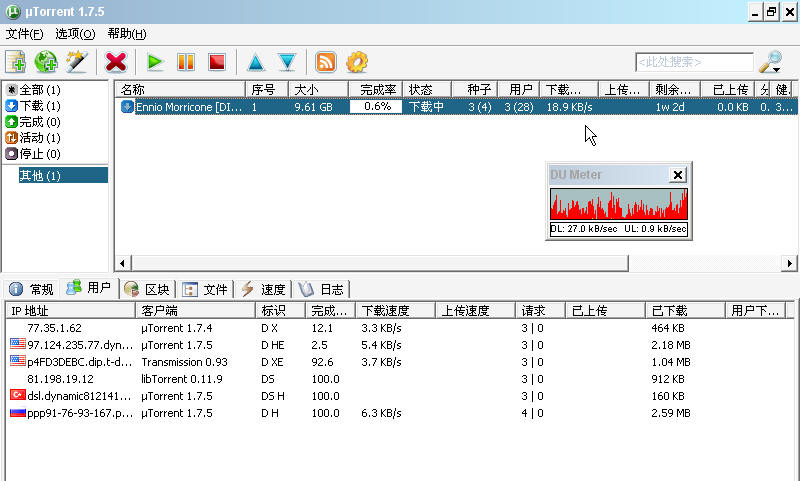Click inside the search input box
Viewport: 800px width, 481px height.
click(x=694, y=62)
